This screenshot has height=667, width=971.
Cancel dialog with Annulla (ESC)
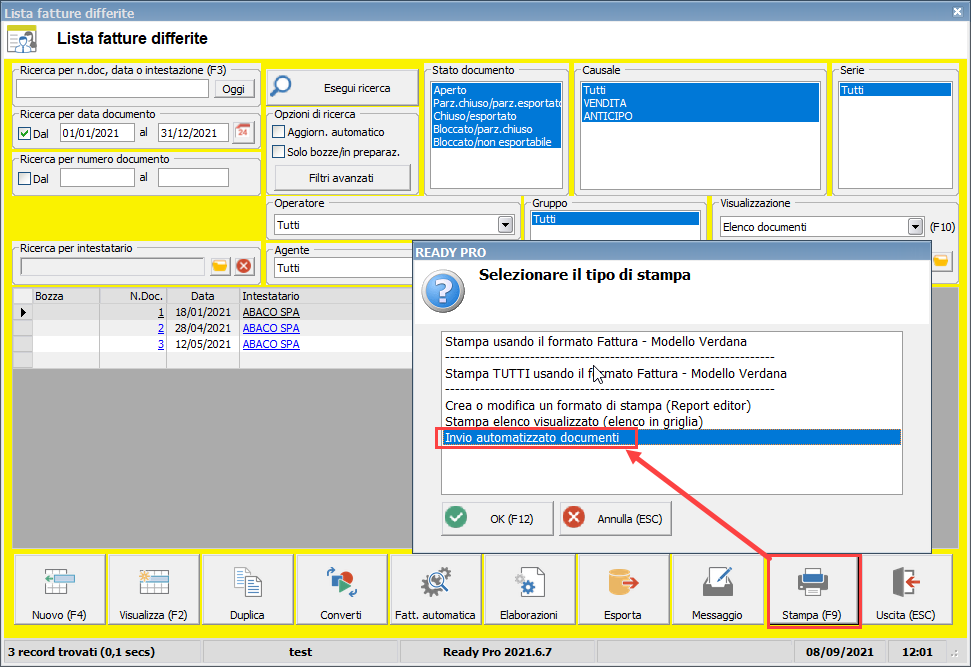pos(616,518)
